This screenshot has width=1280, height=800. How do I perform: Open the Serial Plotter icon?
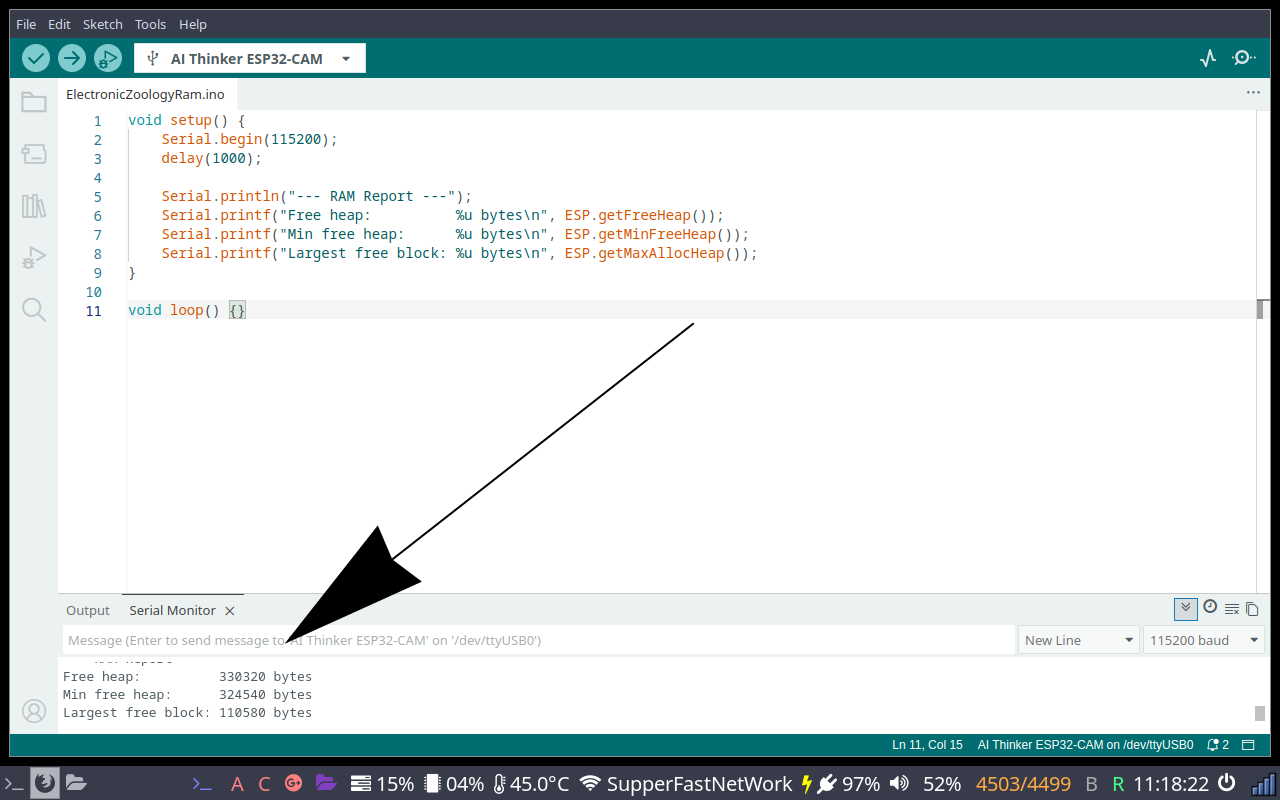(1208, 58)
